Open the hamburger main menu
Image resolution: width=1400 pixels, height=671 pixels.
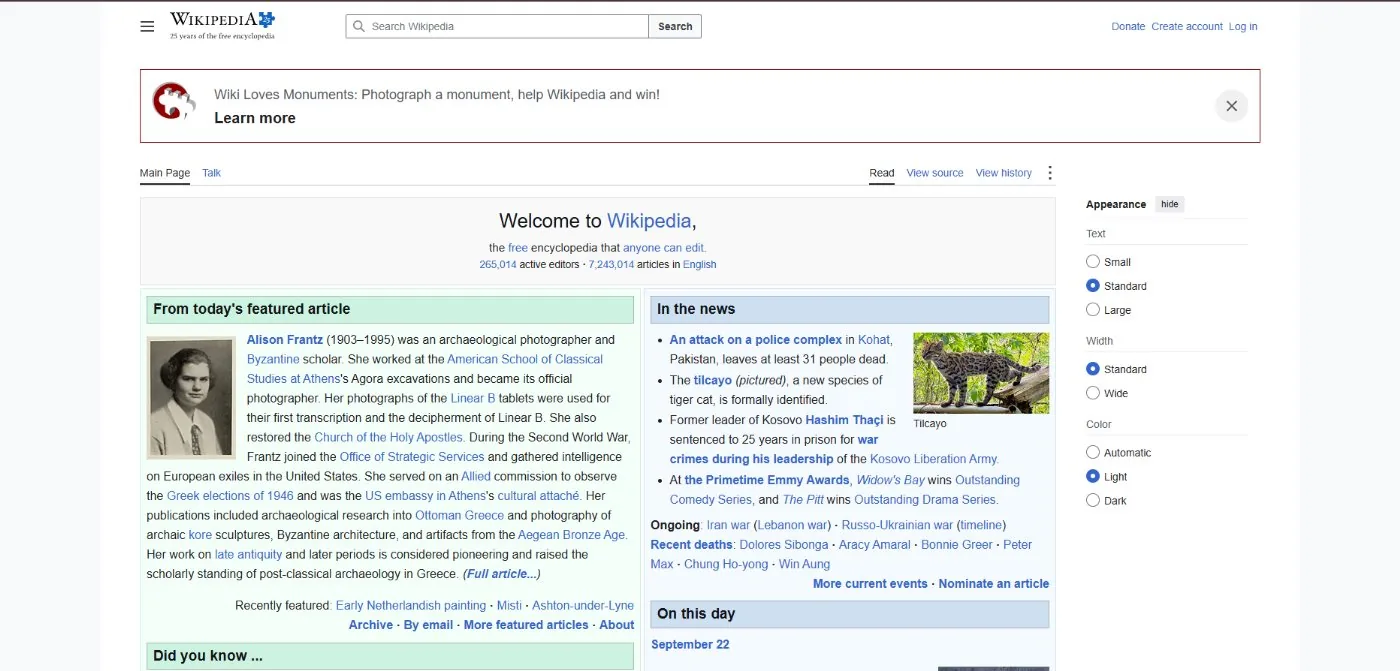pyautogui.click(x=147, y=27)
